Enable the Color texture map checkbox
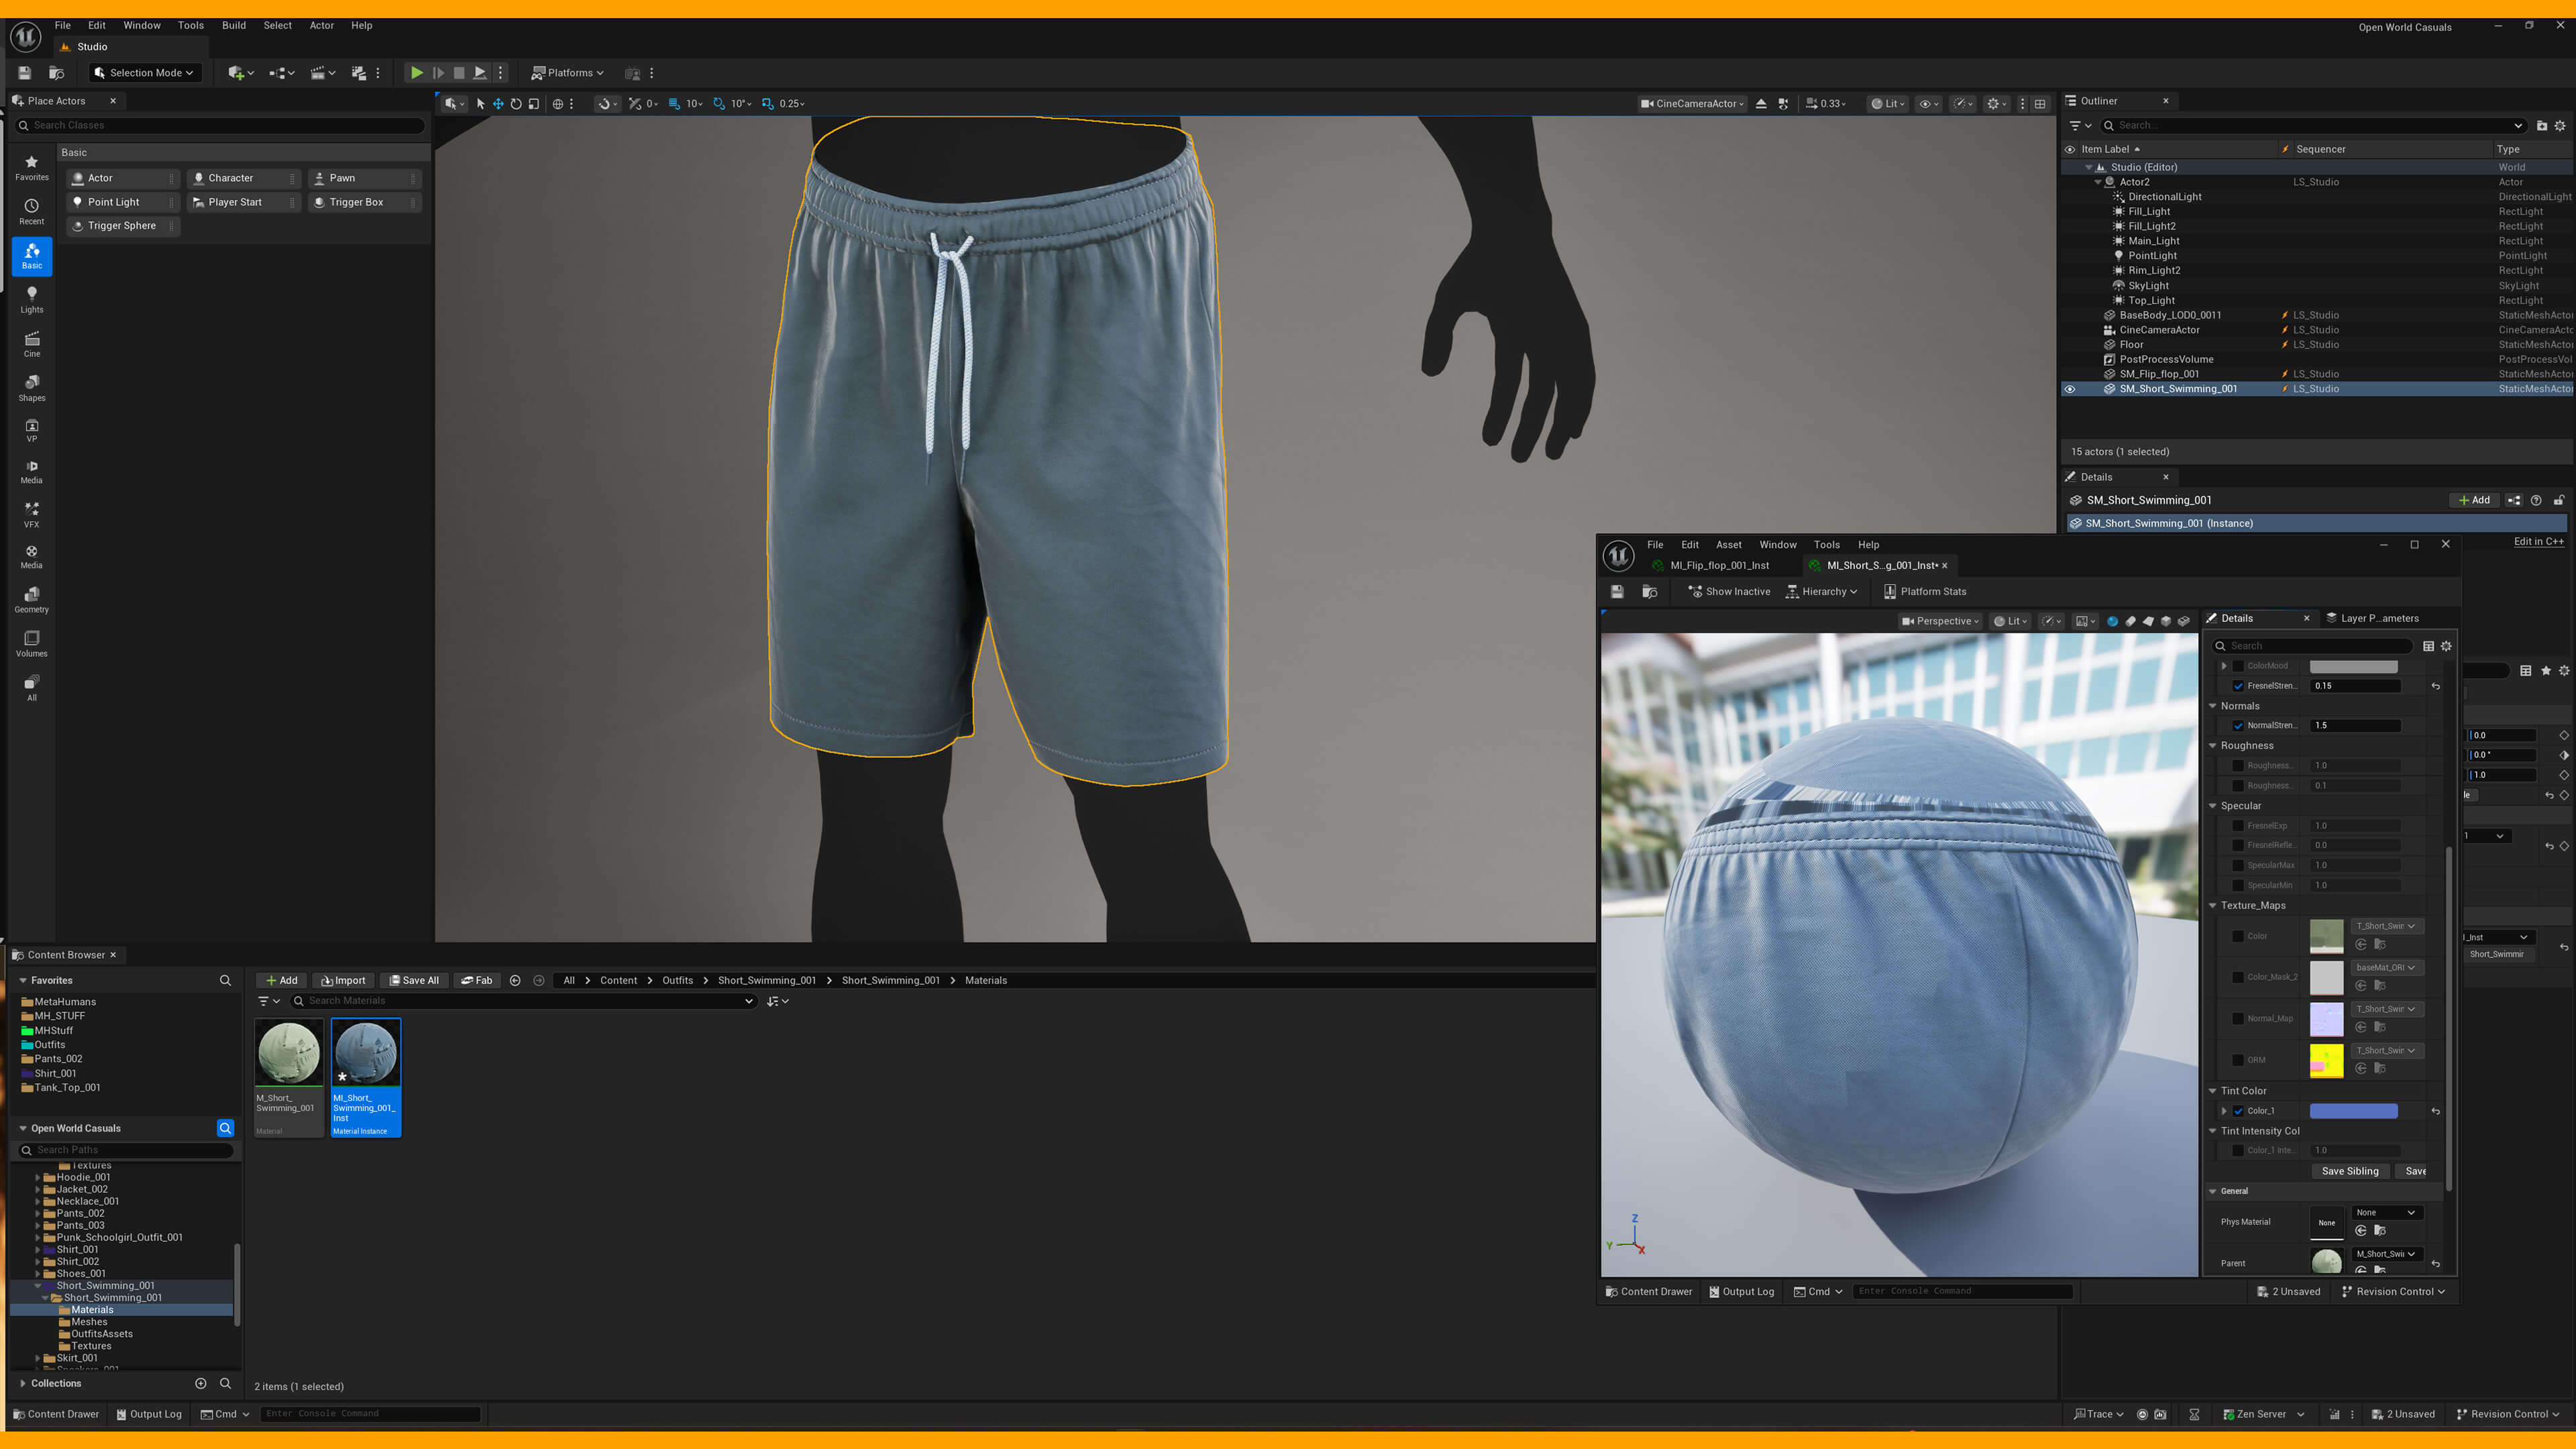 [x=2238, y=937]
